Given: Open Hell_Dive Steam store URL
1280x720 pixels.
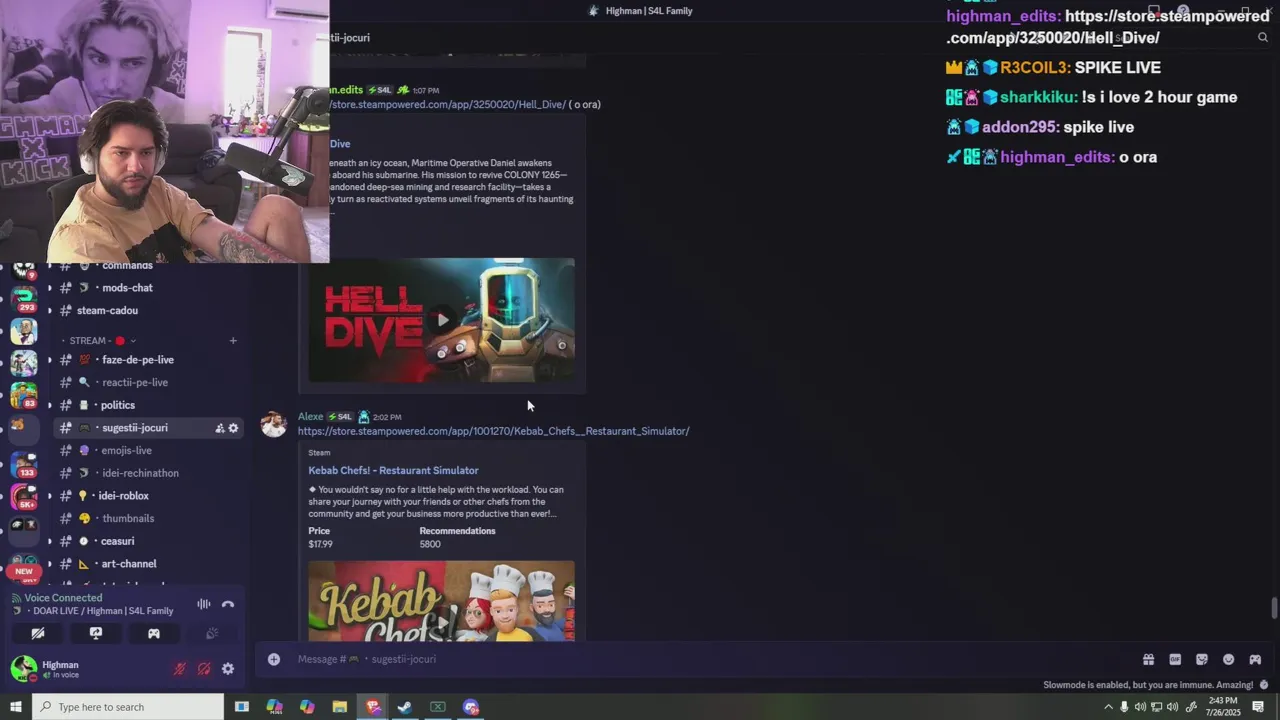Looking at the screenshot, I should [x=448, y=104].
